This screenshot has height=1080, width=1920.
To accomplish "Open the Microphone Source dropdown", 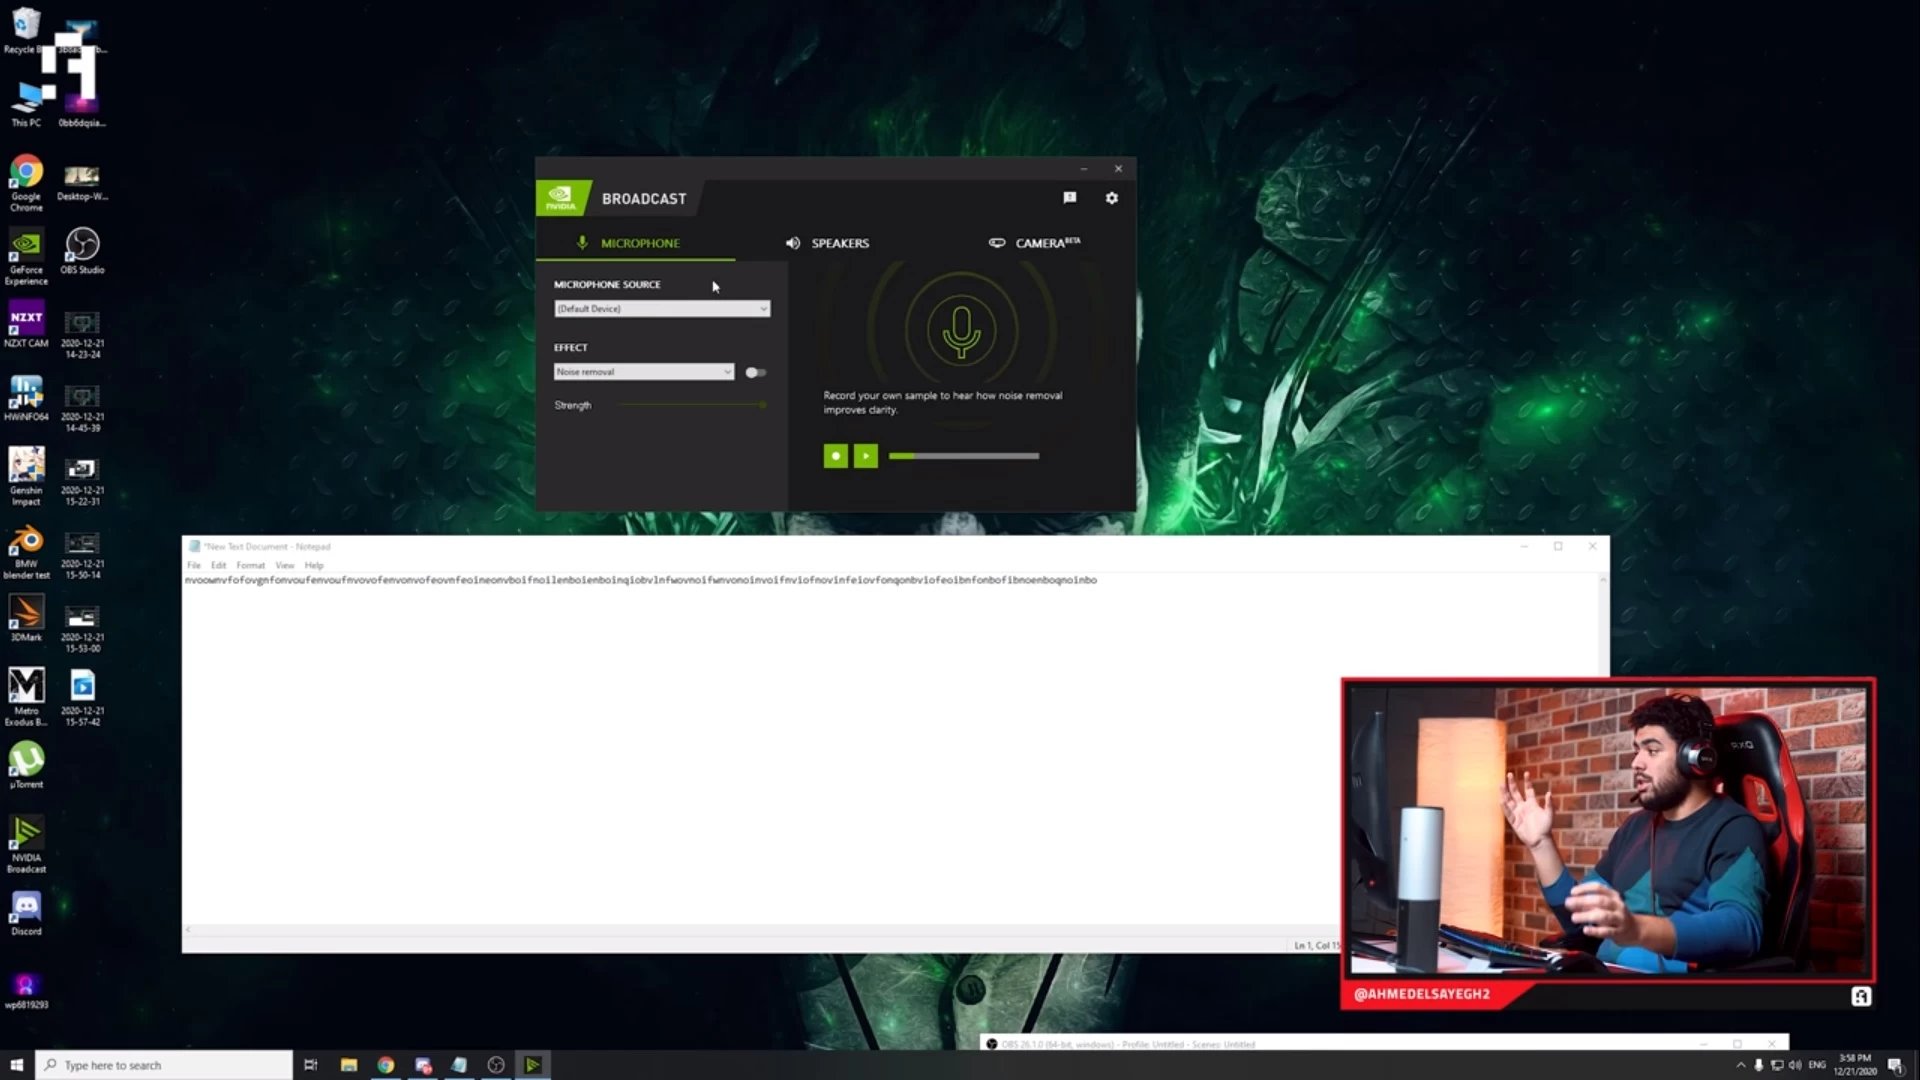I will click(662, 309).
